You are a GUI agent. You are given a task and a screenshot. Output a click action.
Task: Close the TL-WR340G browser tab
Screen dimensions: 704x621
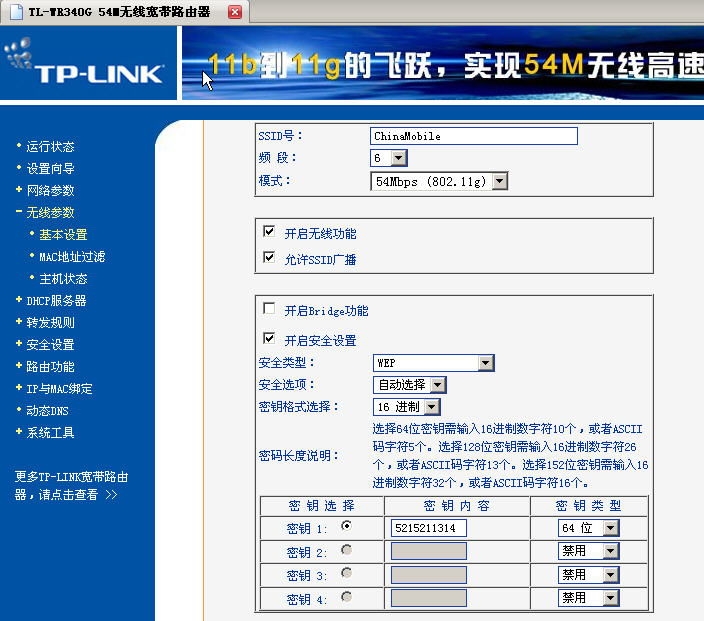coord(235,12)
